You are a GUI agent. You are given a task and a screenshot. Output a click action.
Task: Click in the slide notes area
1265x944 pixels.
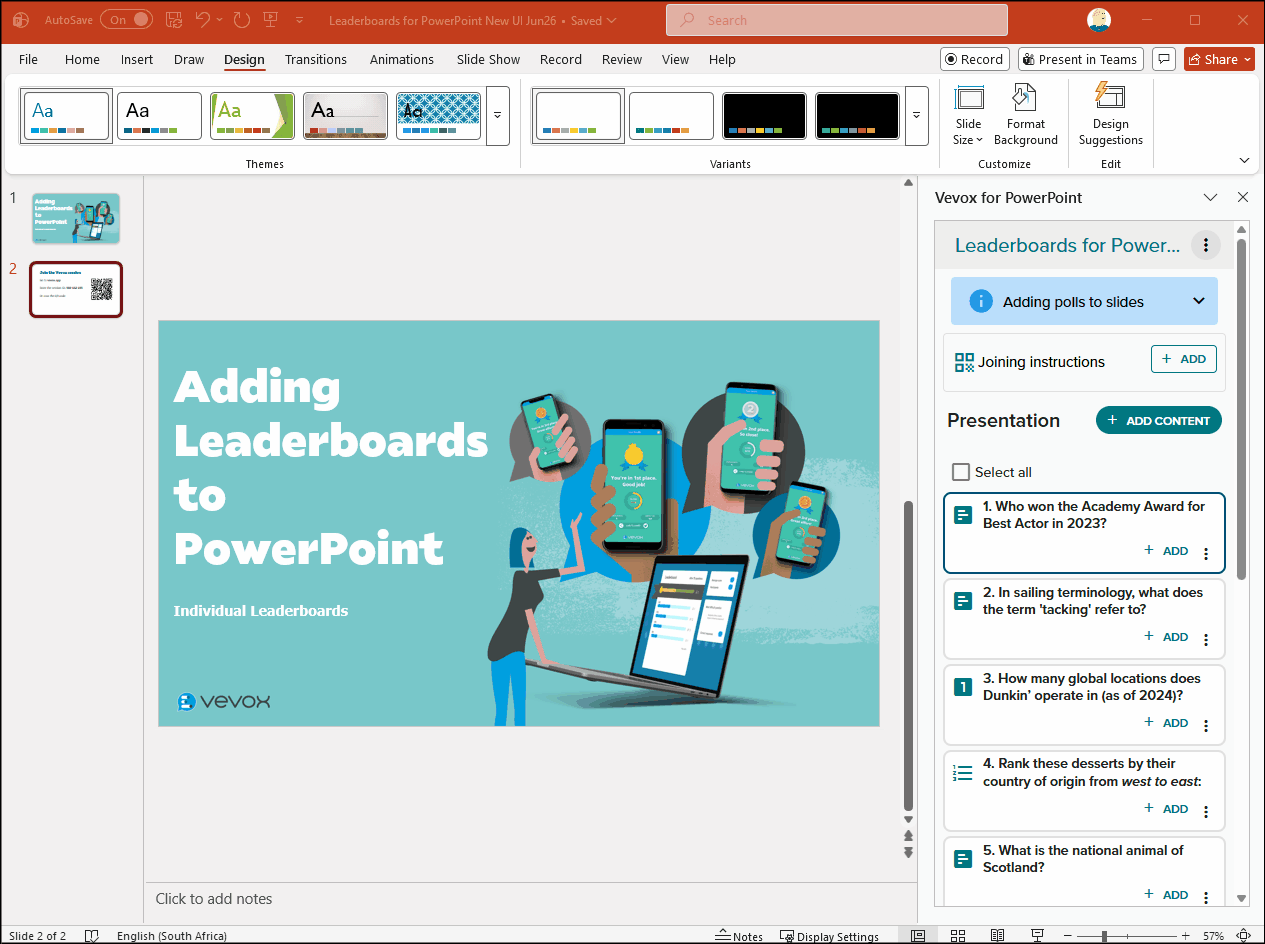click(530, 899)
